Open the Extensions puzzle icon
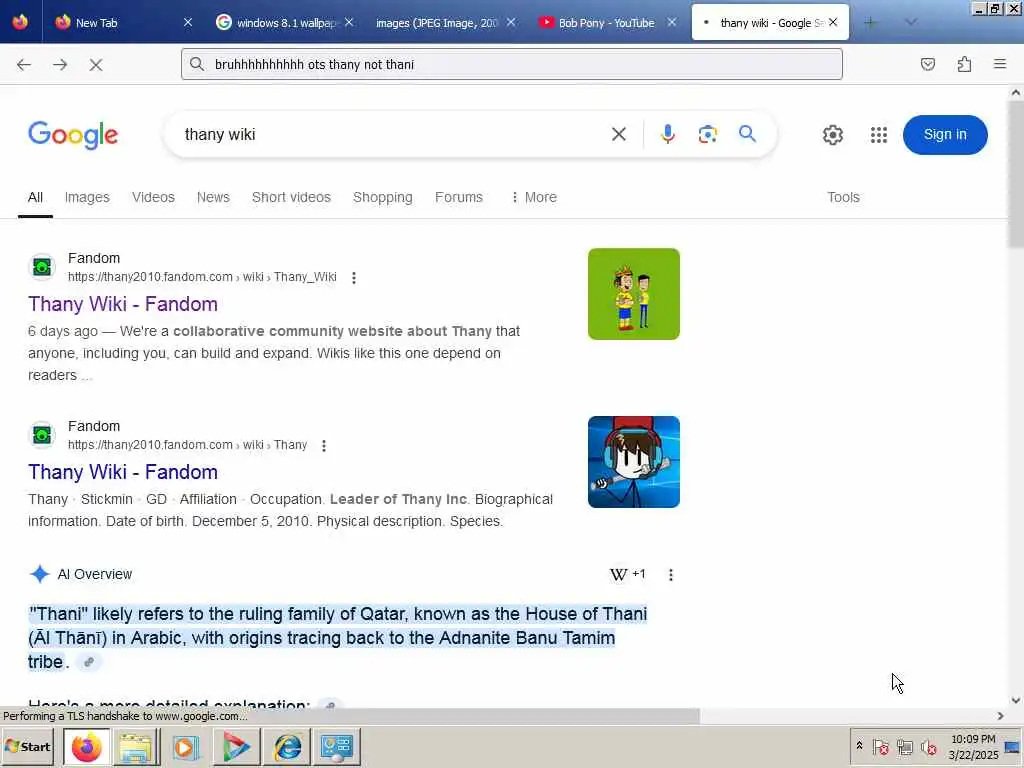The image size is (1024, 768). 964,64
